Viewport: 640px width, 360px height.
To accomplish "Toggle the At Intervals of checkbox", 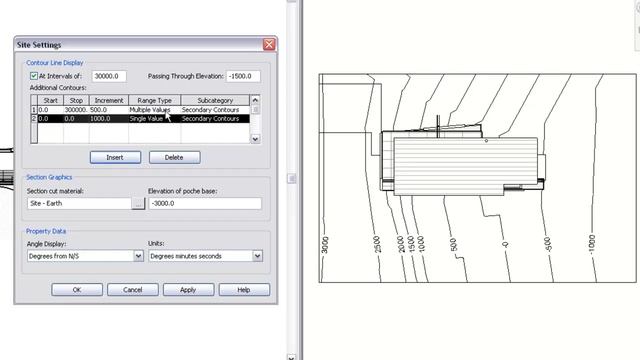I will [x=34, y=76].
